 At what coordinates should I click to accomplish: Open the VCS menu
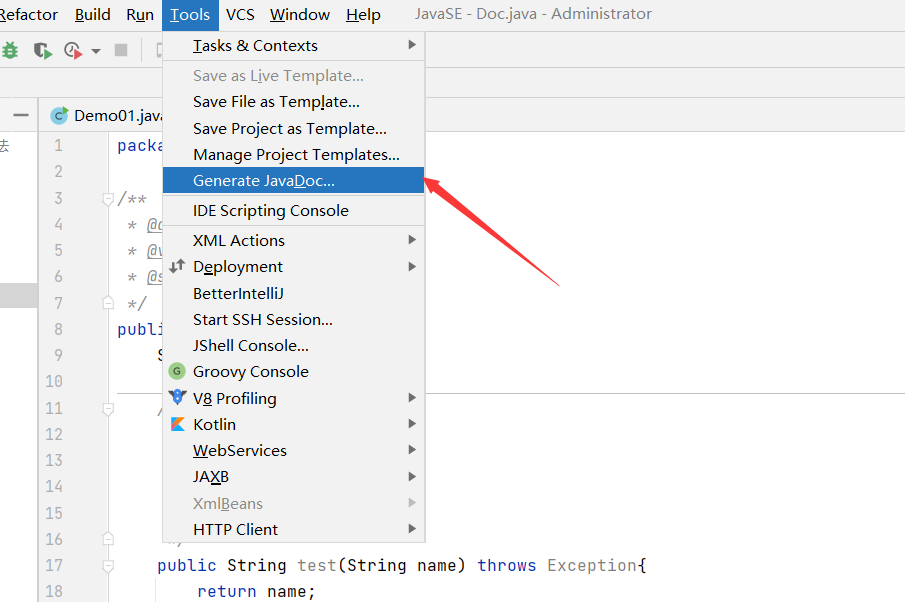click(240, 14)
